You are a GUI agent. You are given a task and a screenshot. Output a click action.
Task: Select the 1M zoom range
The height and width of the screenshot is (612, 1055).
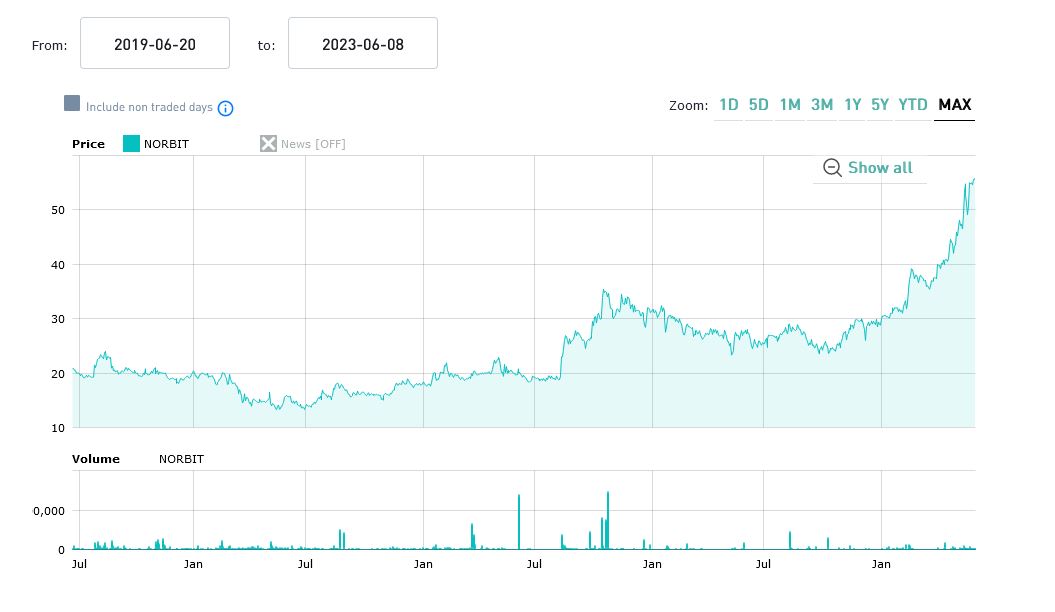pos(790,105)
